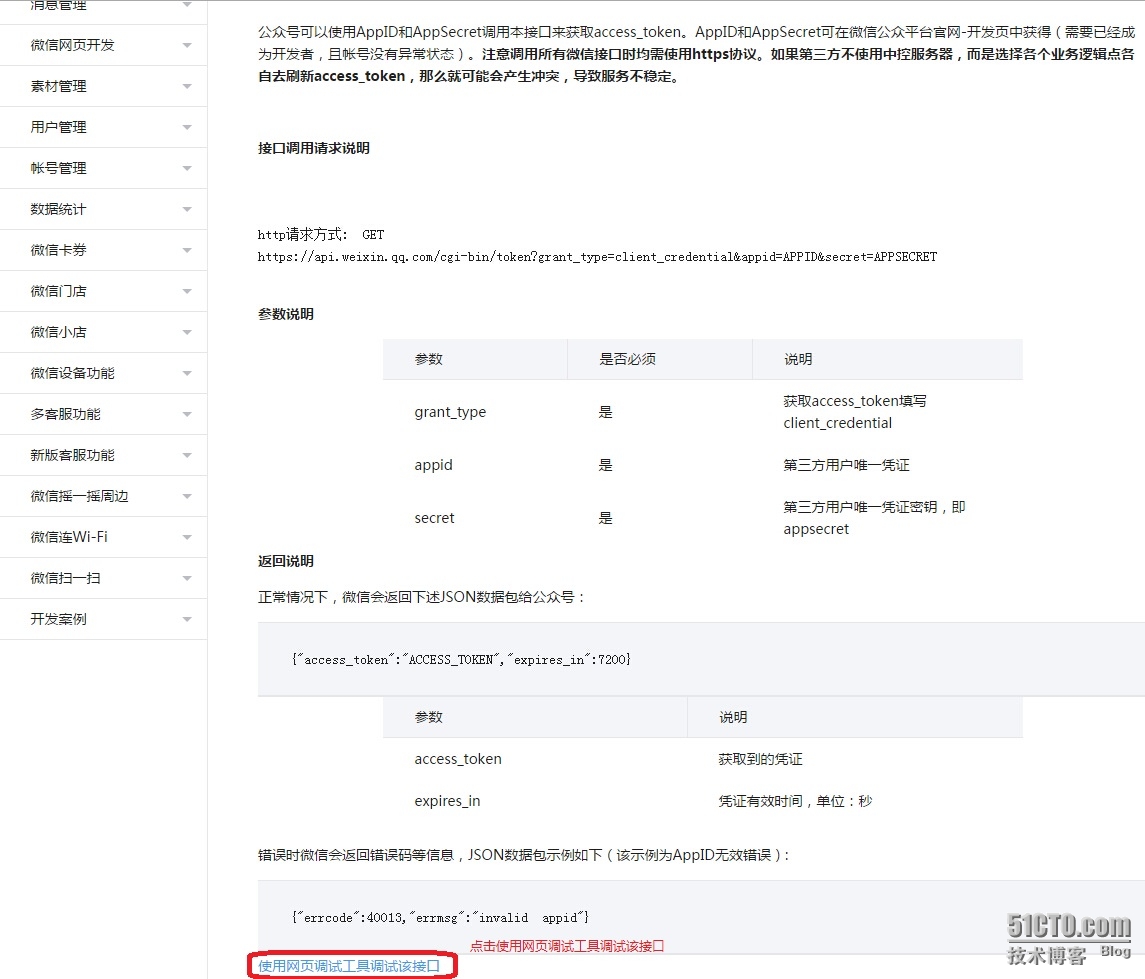1145x979 pixels.
Task: Expand arrow beside 微信小店
Action: click(x=187, y=332)
